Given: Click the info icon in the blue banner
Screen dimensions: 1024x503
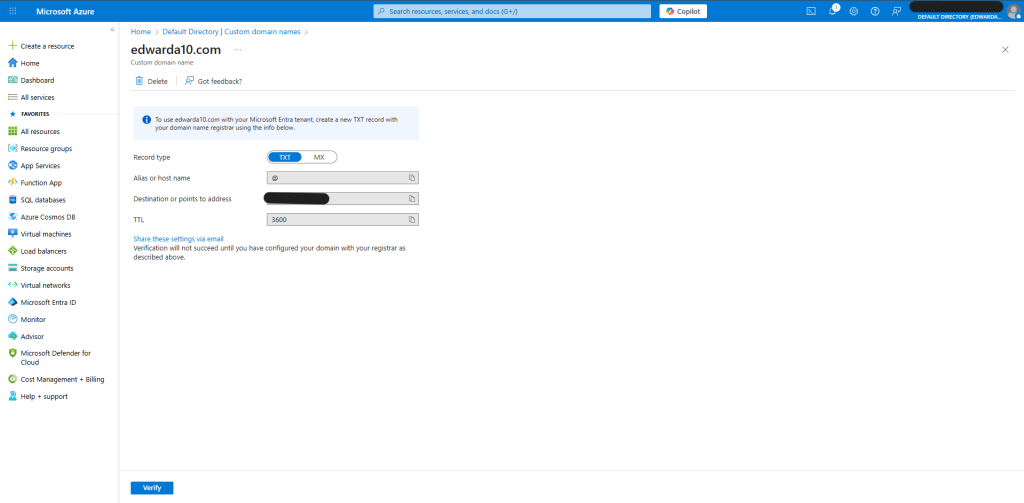Looking at the screenshot, I should [146, 120].
